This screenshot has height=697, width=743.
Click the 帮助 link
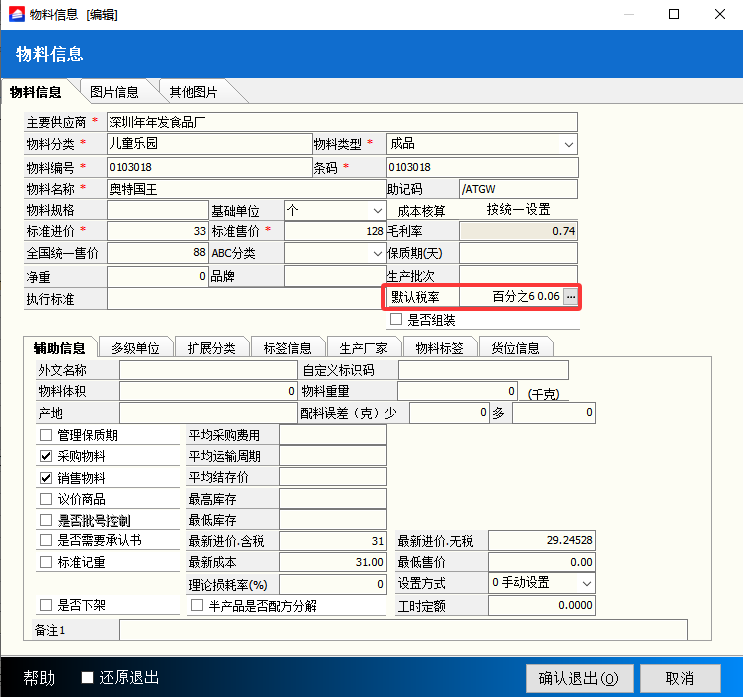point(39,678)
